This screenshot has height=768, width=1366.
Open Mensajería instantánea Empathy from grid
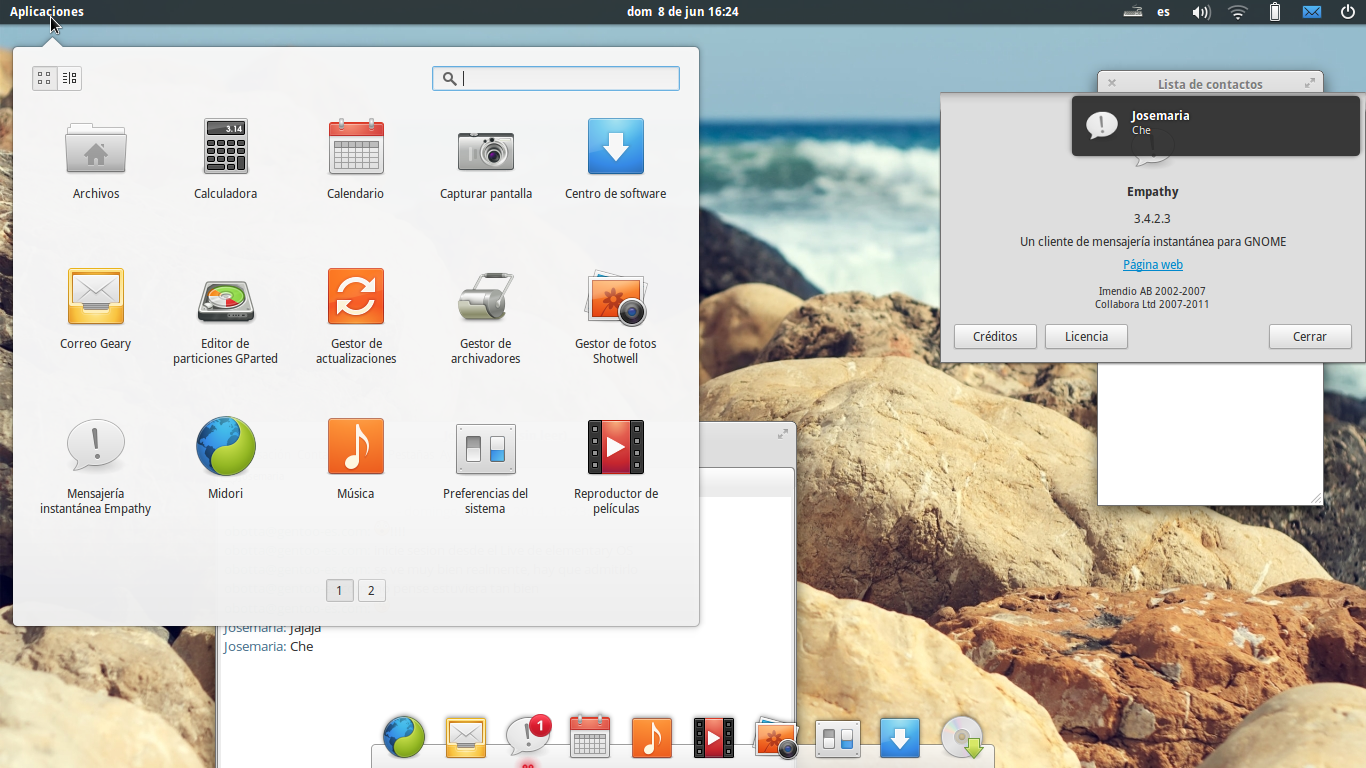pyautogui.click(x=96, y=467)
